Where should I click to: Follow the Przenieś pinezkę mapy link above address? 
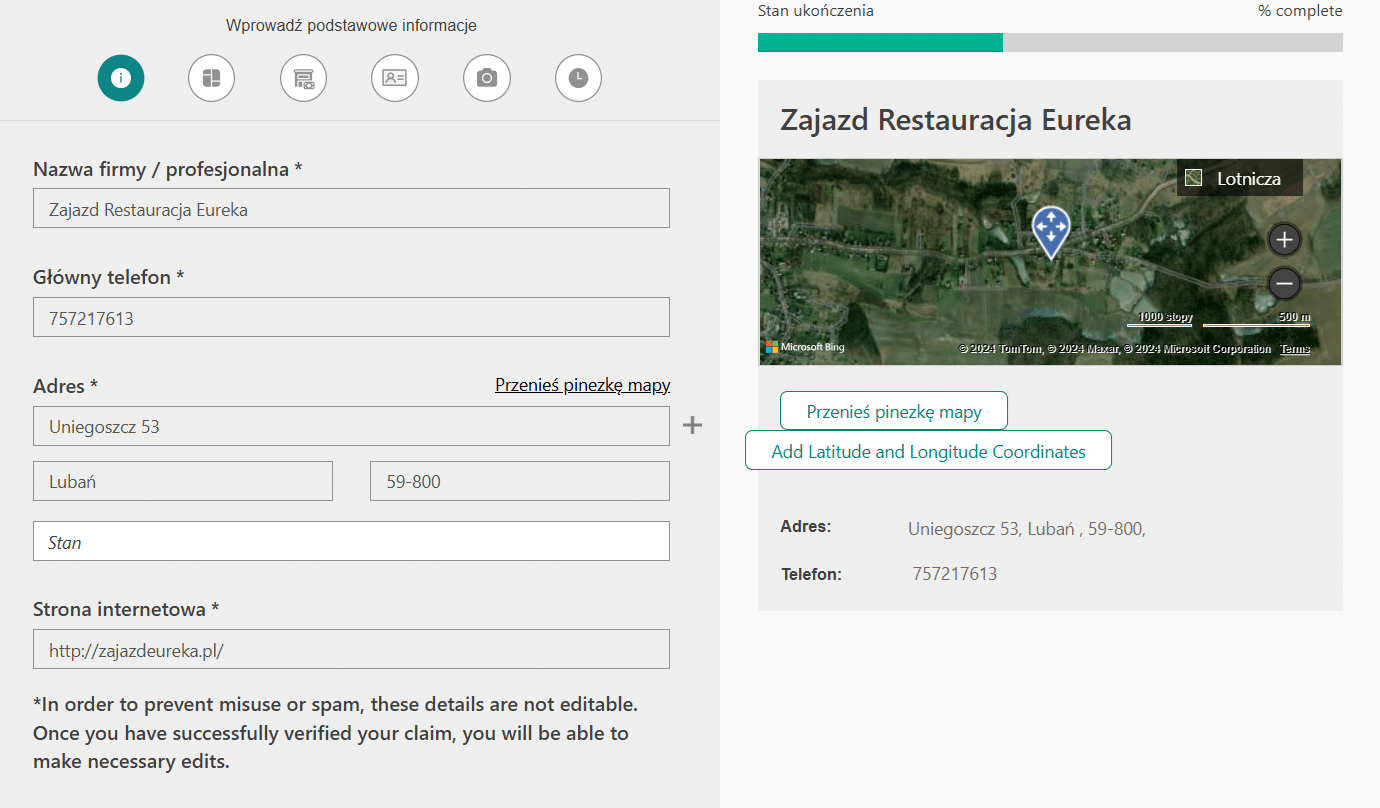(x=582, y=385)
